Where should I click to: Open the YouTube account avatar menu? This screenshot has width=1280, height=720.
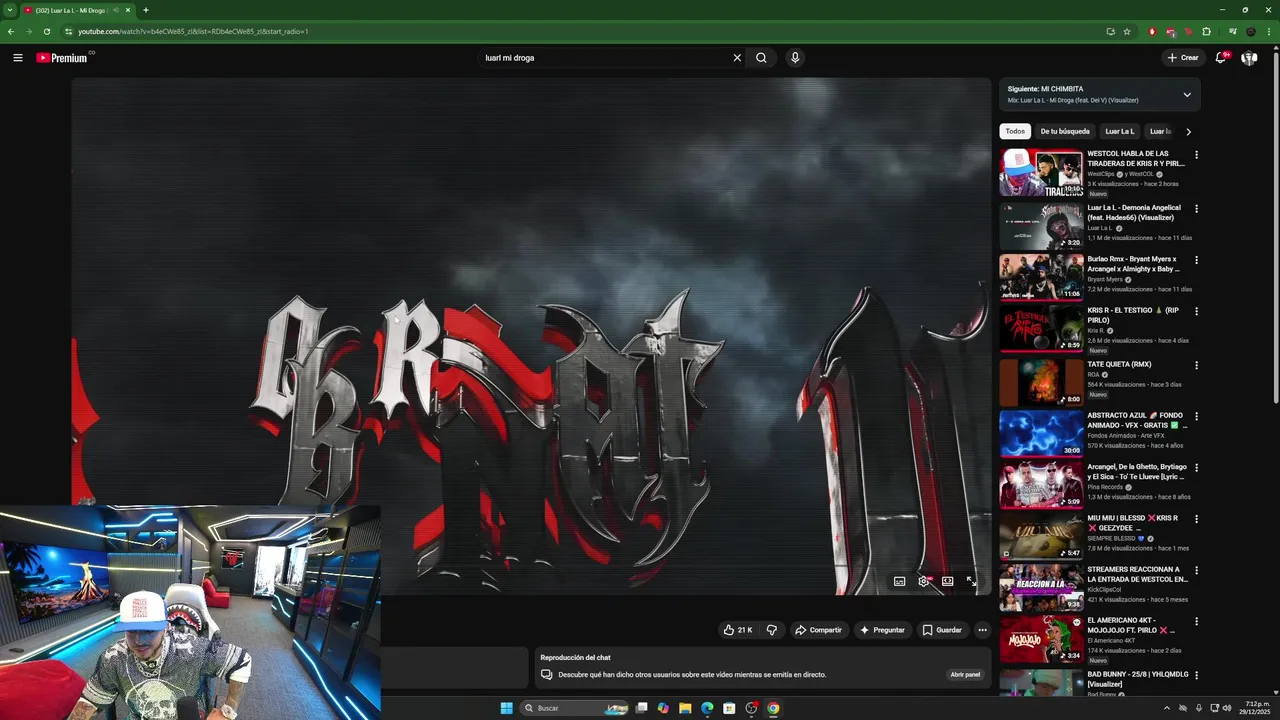coord(1249,58)
